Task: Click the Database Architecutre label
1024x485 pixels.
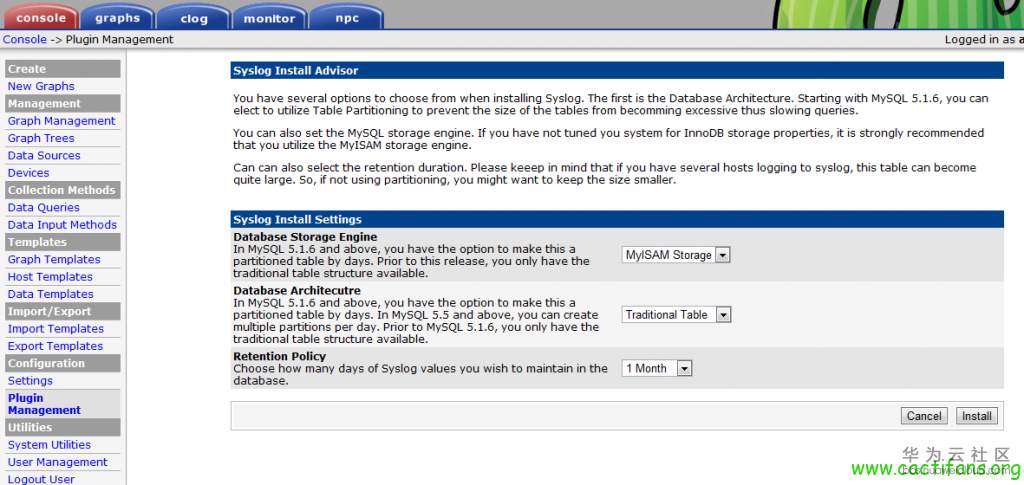Action: (x=296, y=290)
